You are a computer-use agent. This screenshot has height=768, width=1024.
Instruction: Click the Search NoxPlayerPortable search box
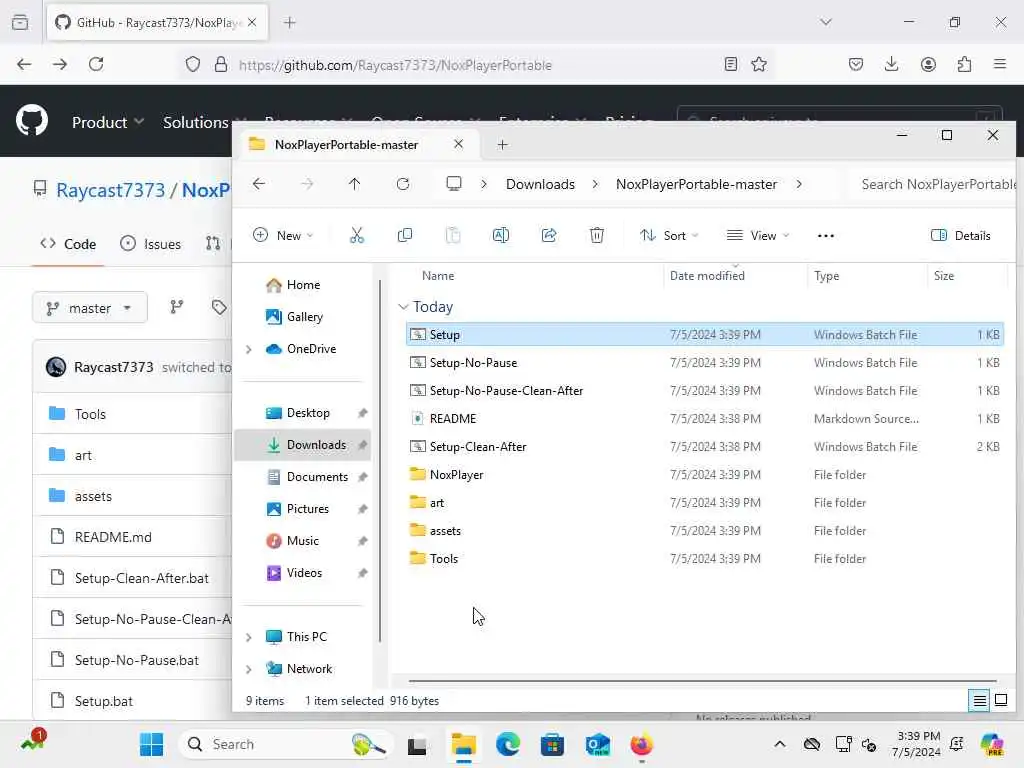tap(935, 184)
